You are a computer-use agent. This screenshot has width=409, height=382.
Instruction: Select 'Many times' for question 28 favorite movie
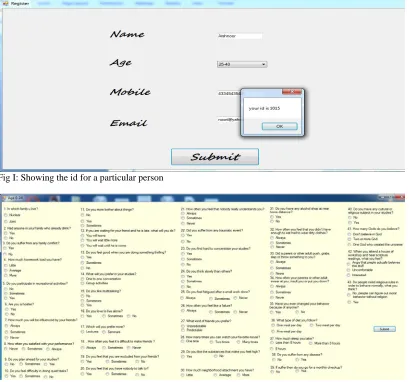tap(239, 342)
